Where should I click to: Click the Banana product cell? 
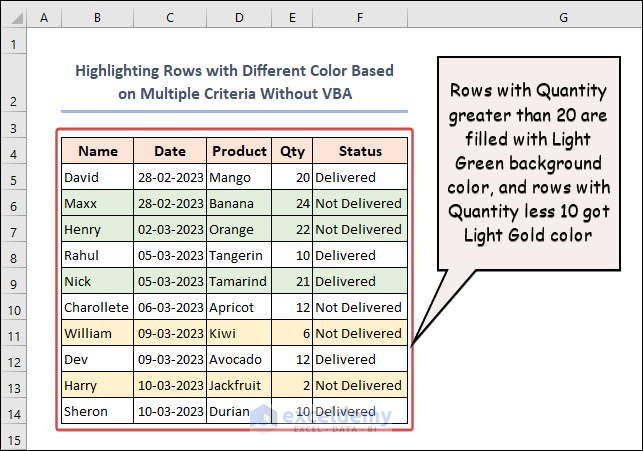[x=239, y=203]
